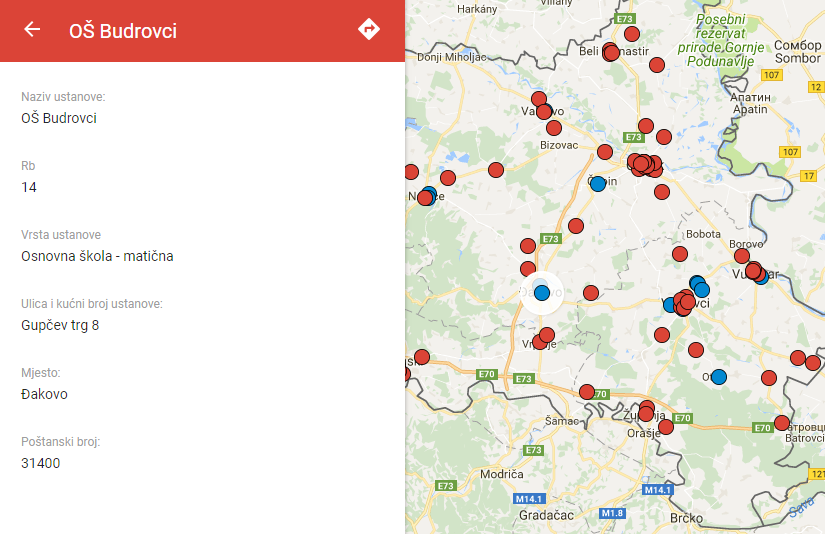Click the Modriča map label
825x534 pixels.
point(502,474)
